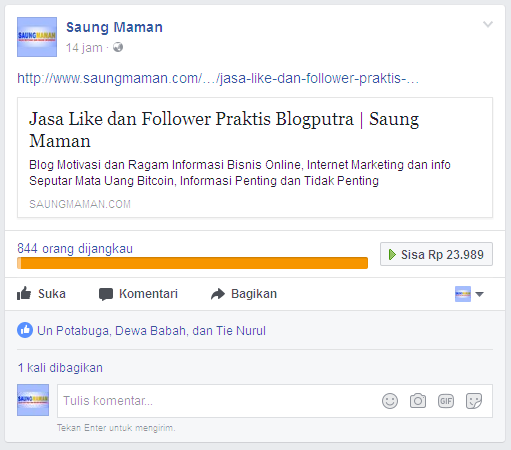Click the SAUNGMAMAN.COM domain label

click(x=80, y=204)
